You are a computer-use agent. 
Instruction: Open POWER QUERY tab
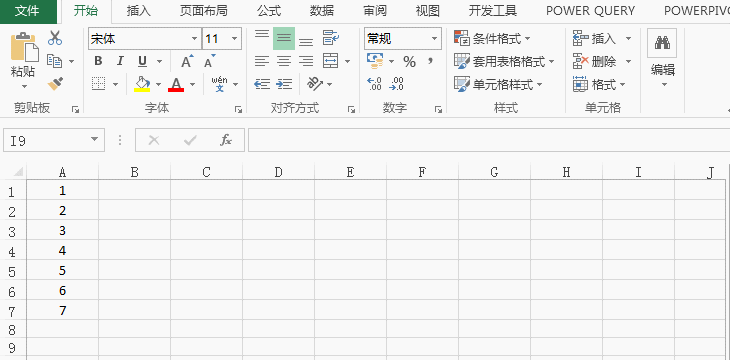[590, 11]
